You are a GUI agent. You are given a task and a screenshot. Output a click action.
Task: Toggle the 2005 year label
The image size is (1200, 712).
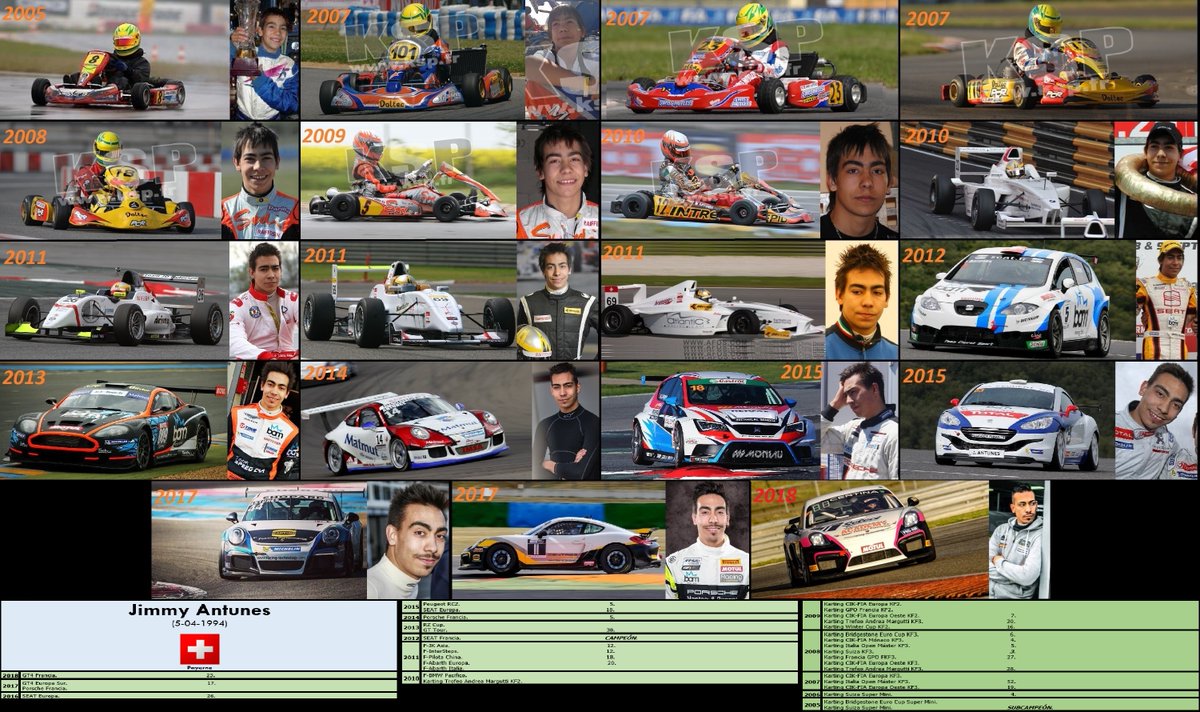click(x=25, y=15)
